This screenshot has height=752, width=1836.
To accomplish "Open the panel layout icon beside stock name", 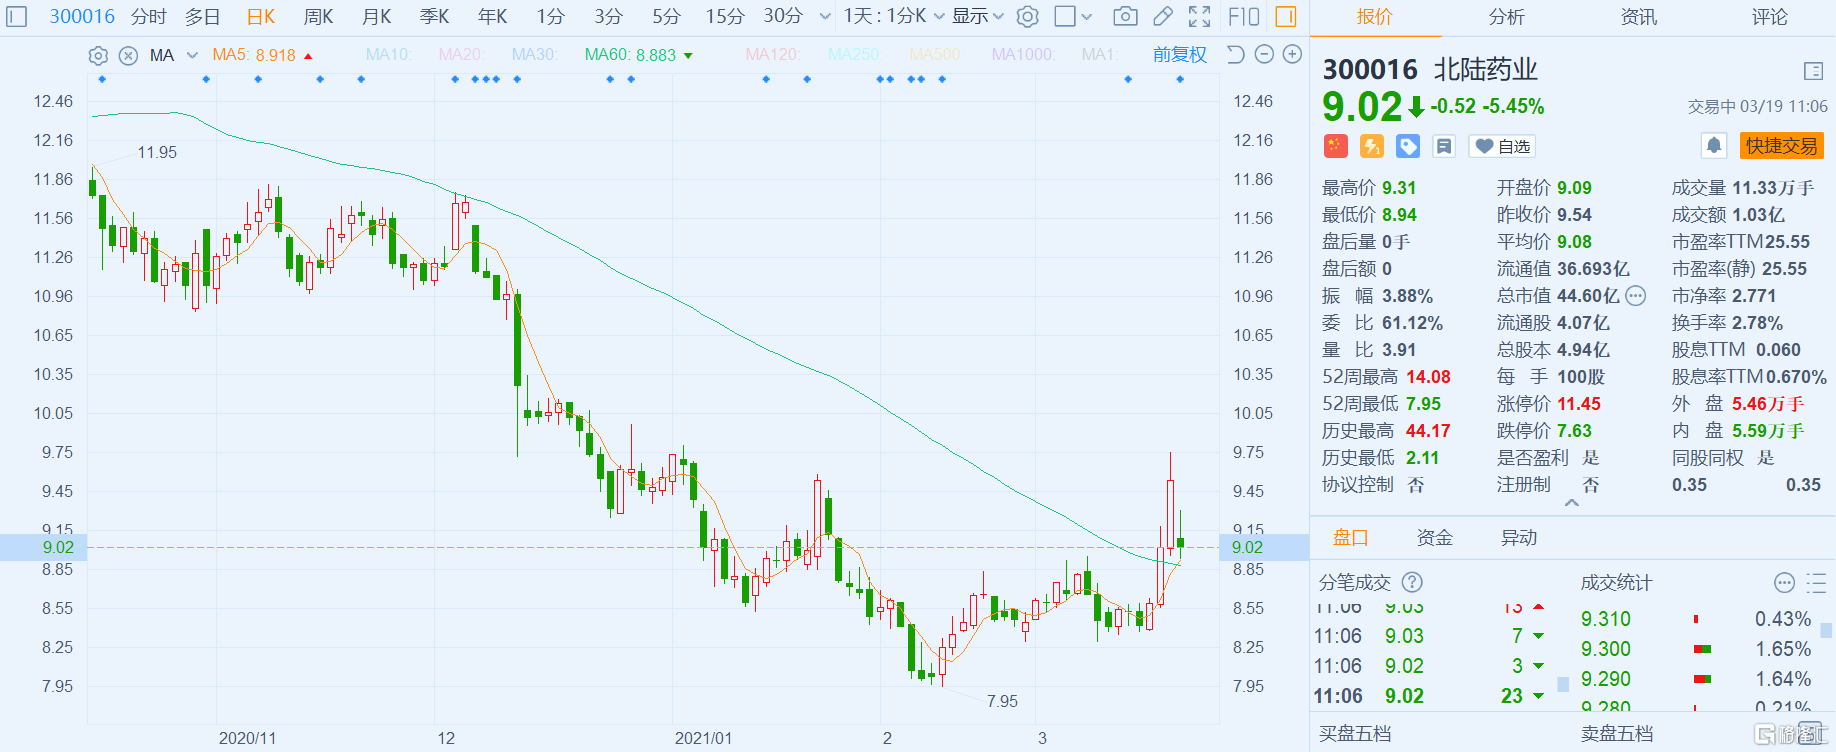I will 1813,71.
